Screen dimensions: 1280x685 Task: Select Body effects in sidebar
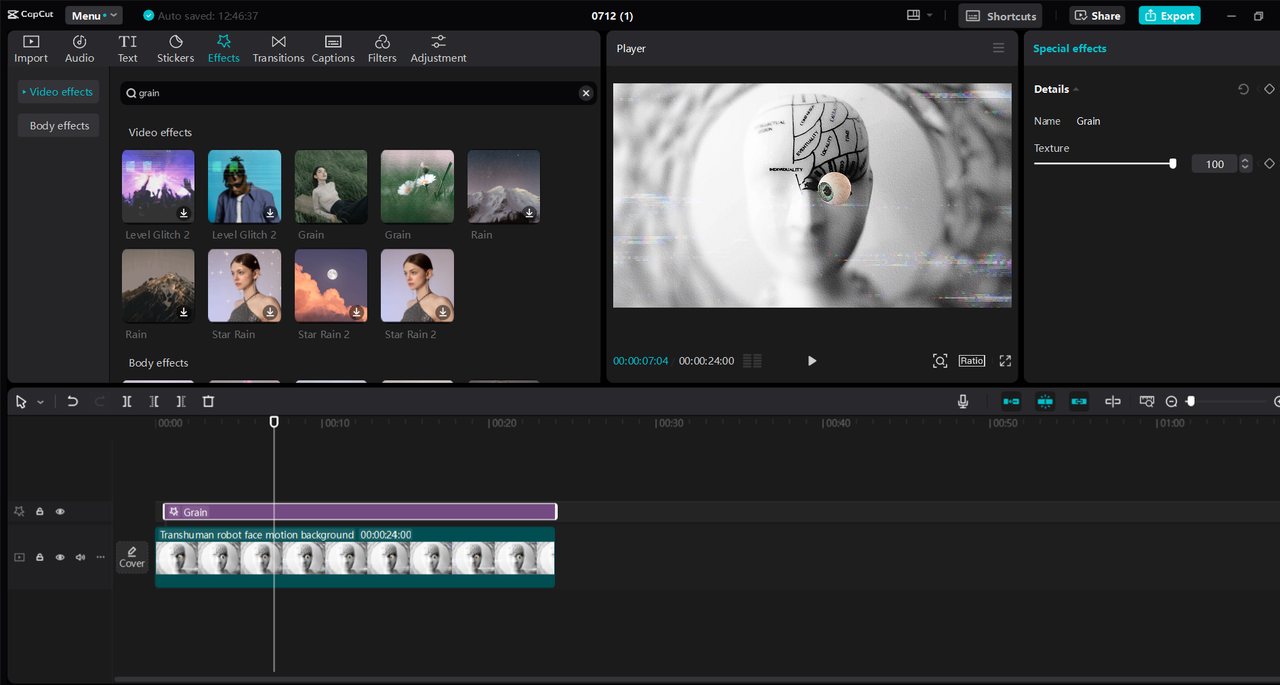(59, 126)
